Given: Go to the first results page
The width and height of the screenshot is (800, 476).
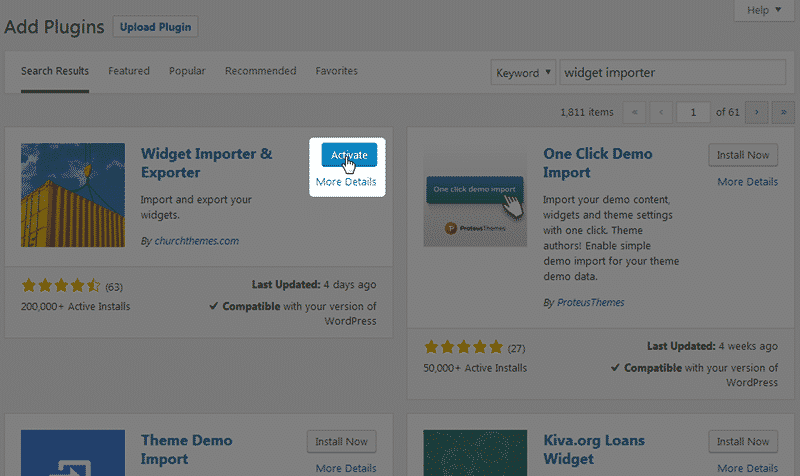Looking at the screenshot, I should pyautogui.click(x=634, y=112).
